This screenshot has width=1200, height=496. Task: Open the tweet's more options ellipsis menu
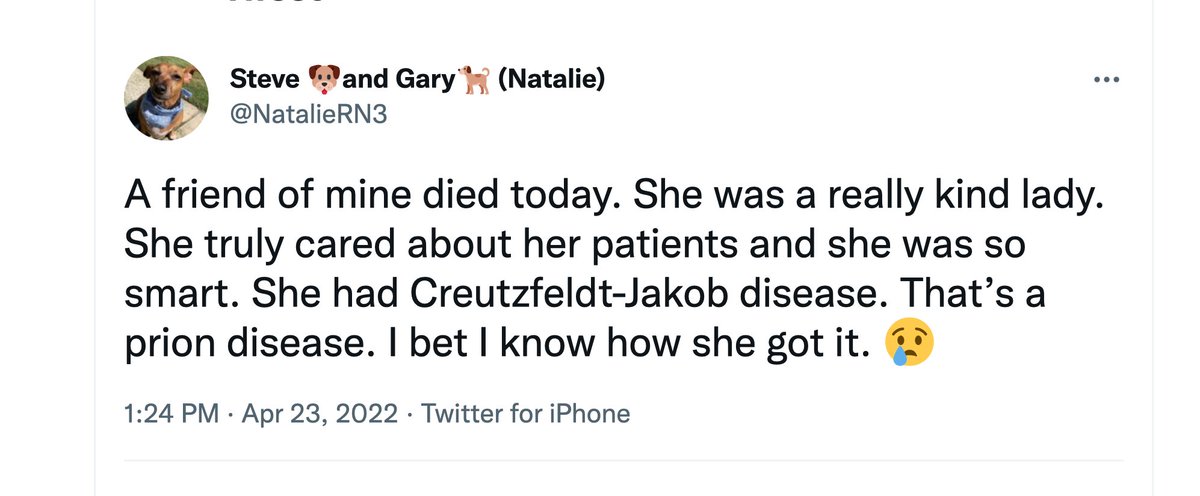pos(1105,80)
